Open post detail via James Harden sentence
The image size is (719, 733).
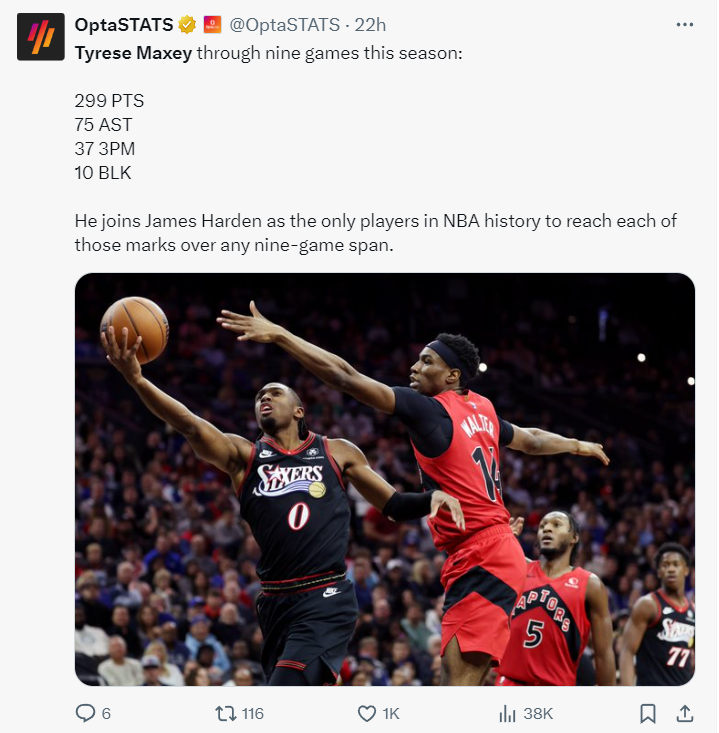click(x=375, y=233)
